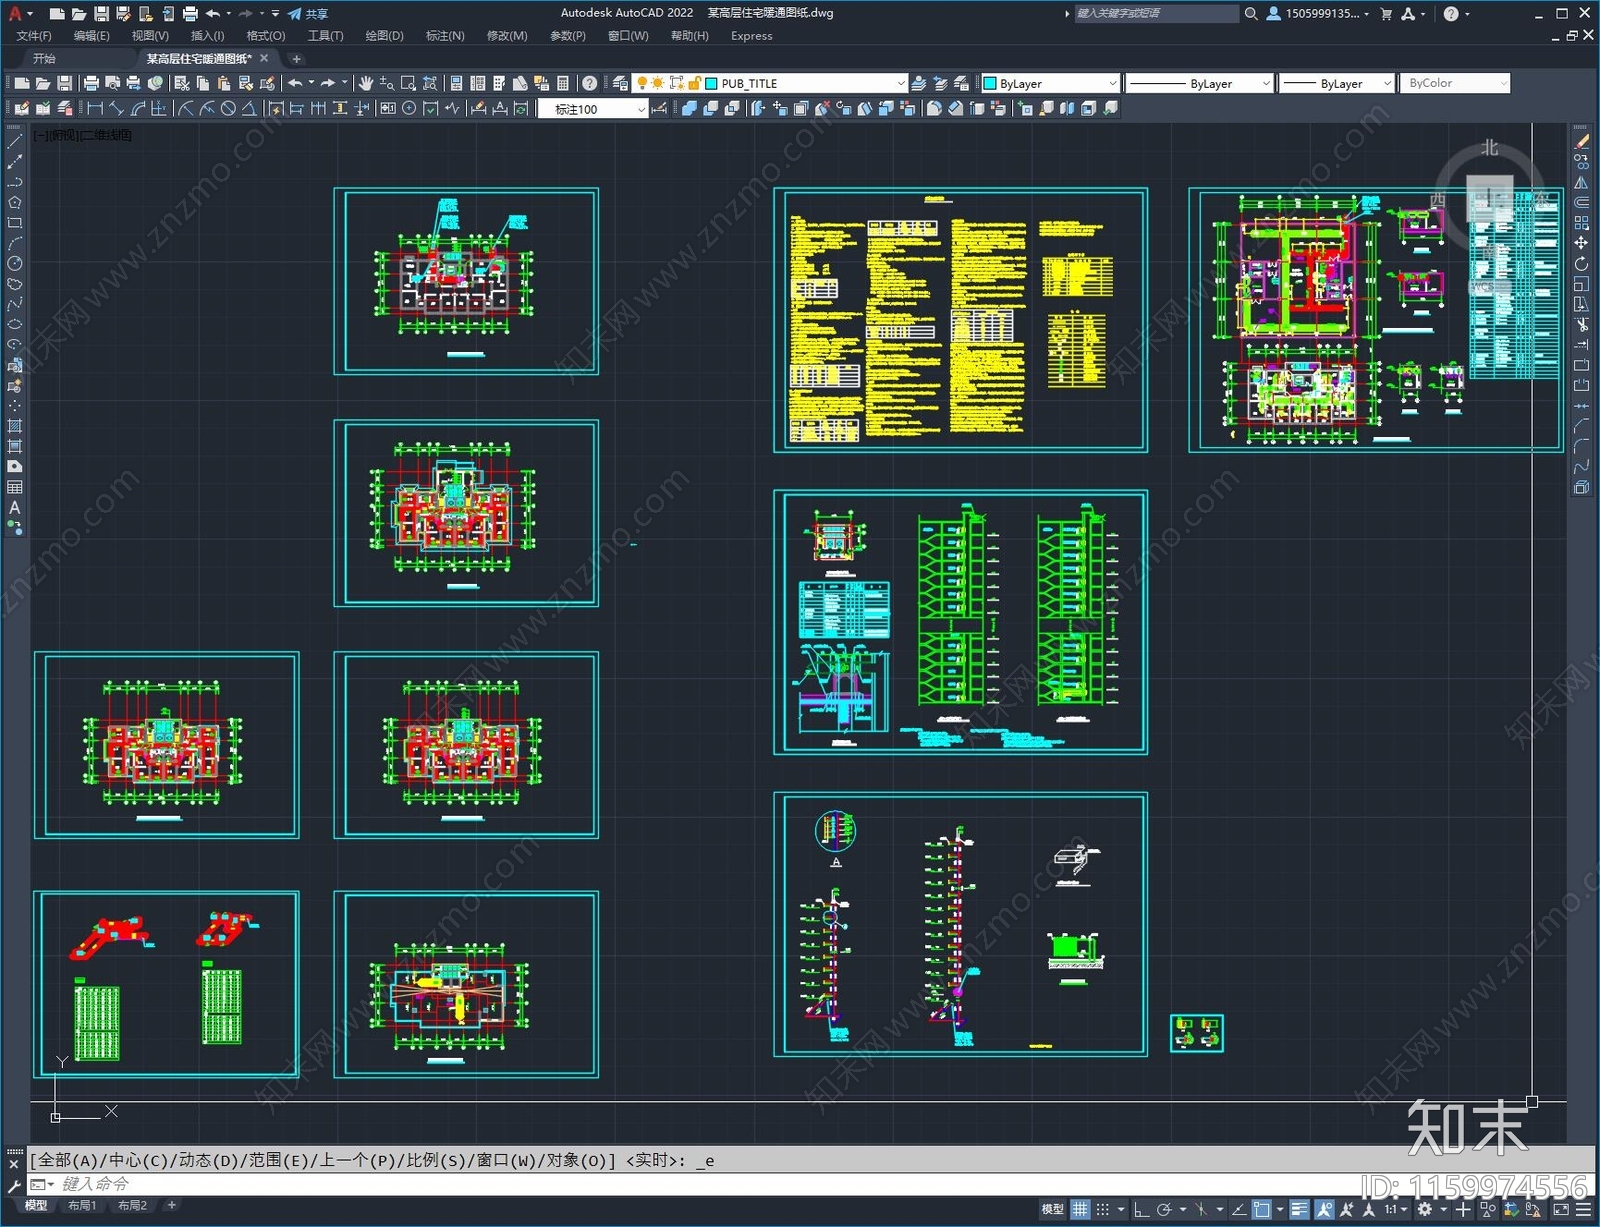
Task: Toggle snap mode dots in the status bar
Action: point(1103,1209)
